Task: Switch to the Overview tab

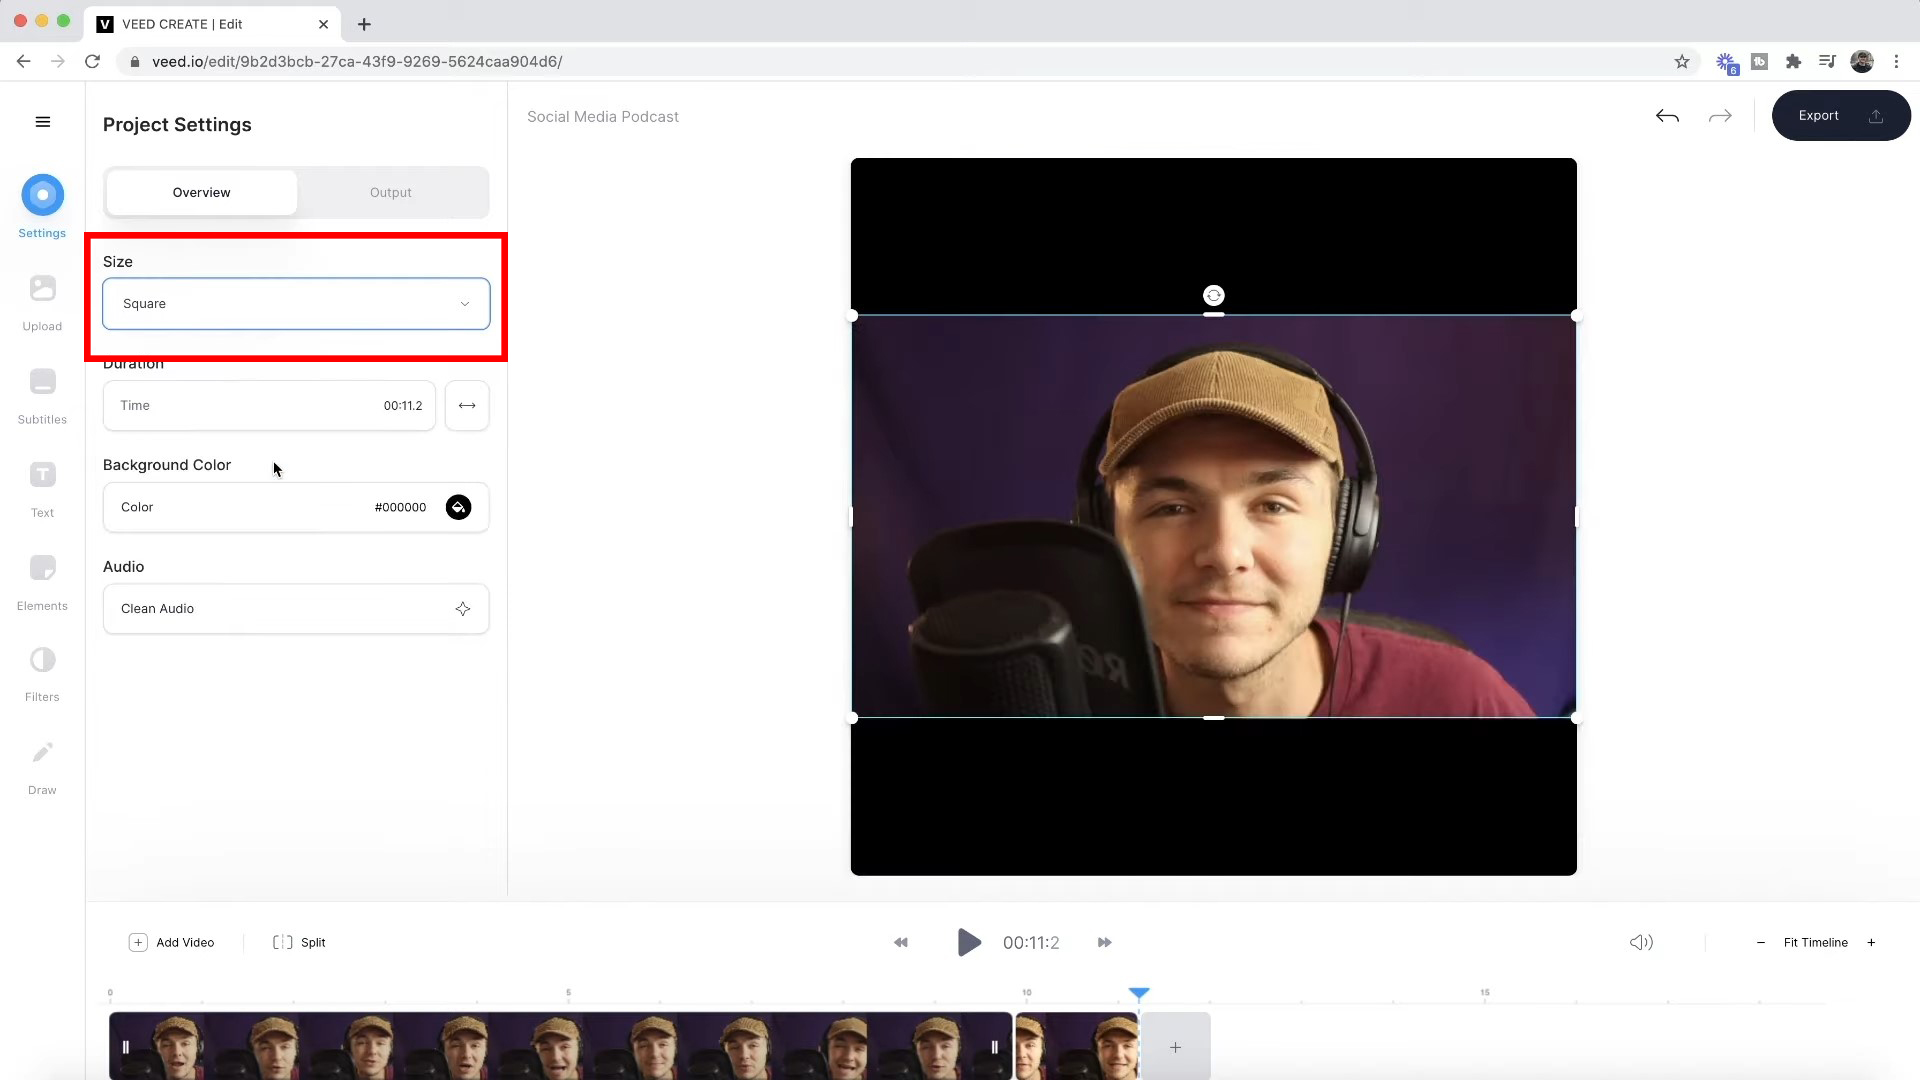Action: (x=201, y=192)
